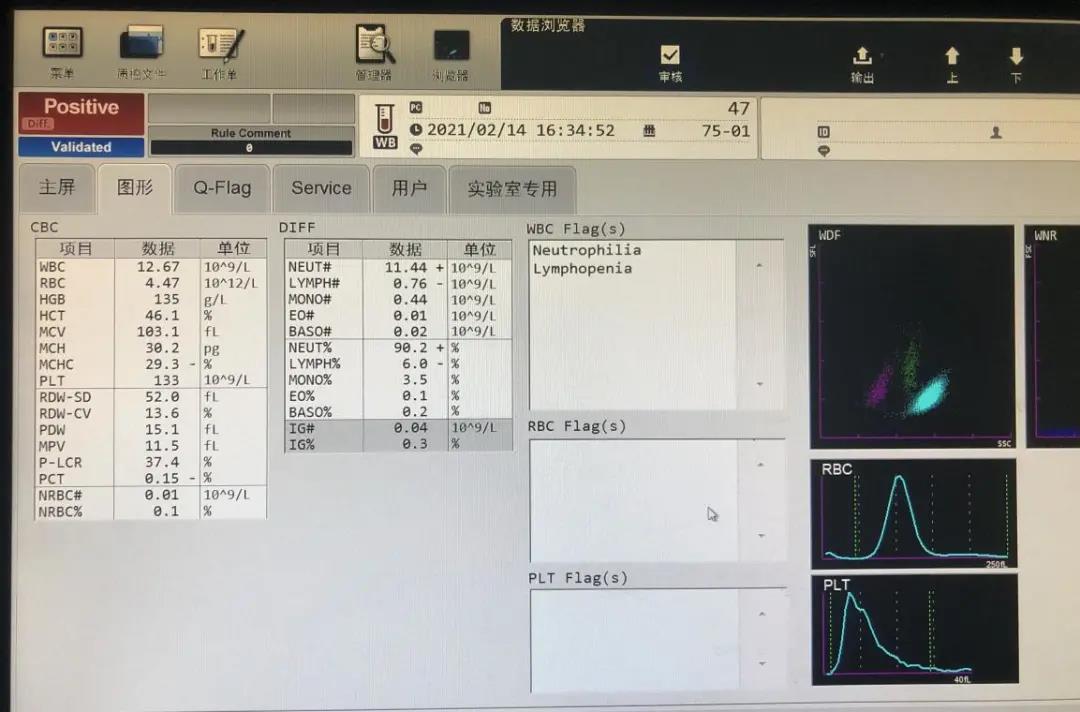Click the Rule Comment box
The height and width of the screenshot is (712, 1080).
click(x=251, y=141)
